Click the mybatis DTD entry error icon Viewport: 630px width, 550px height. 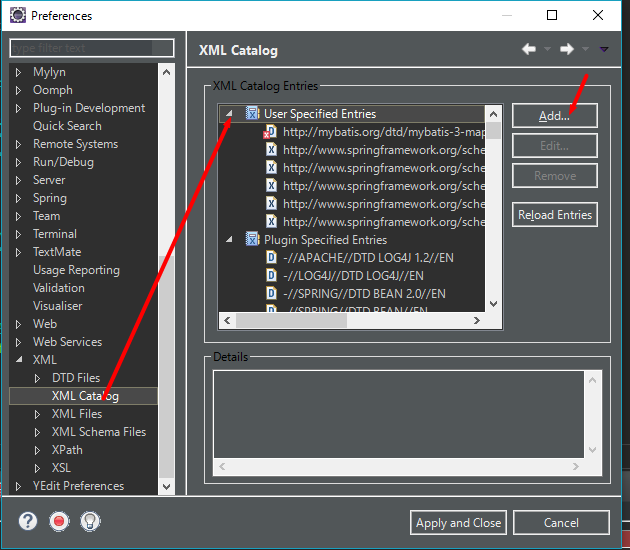coord(271,132)
